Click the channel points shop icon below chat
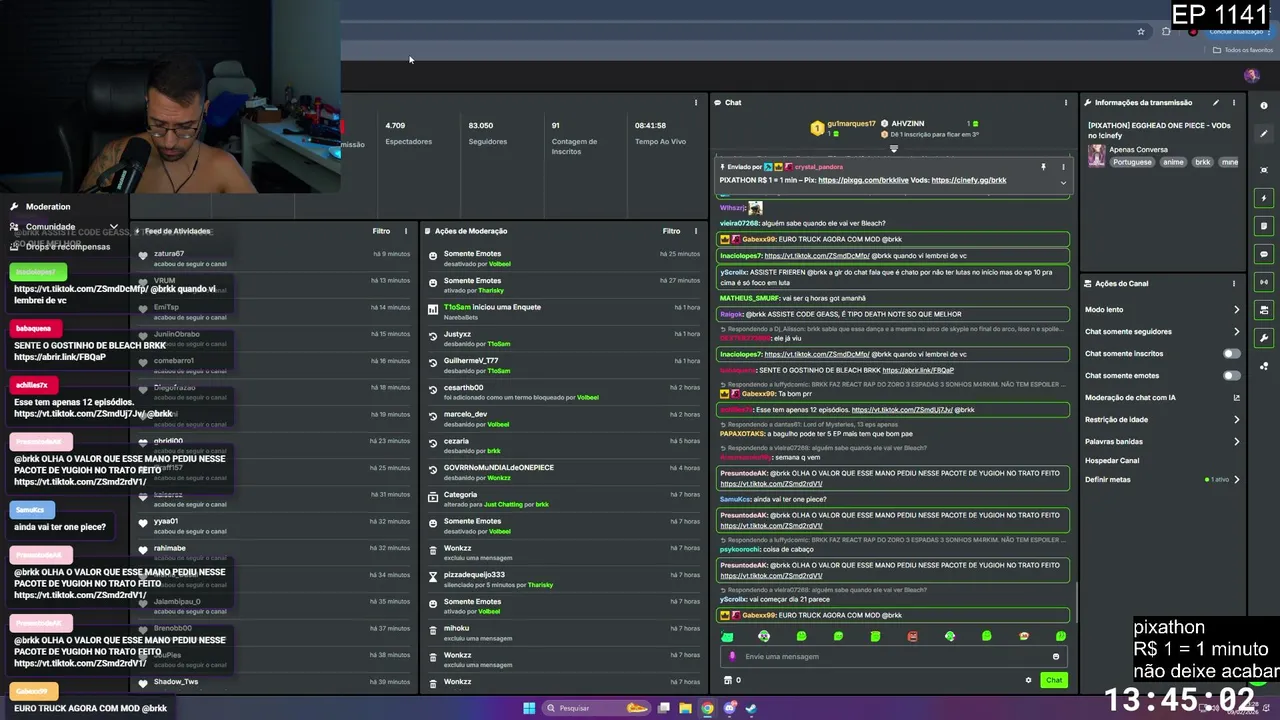Screen dimensions: 1280x720 click(728, 680)
